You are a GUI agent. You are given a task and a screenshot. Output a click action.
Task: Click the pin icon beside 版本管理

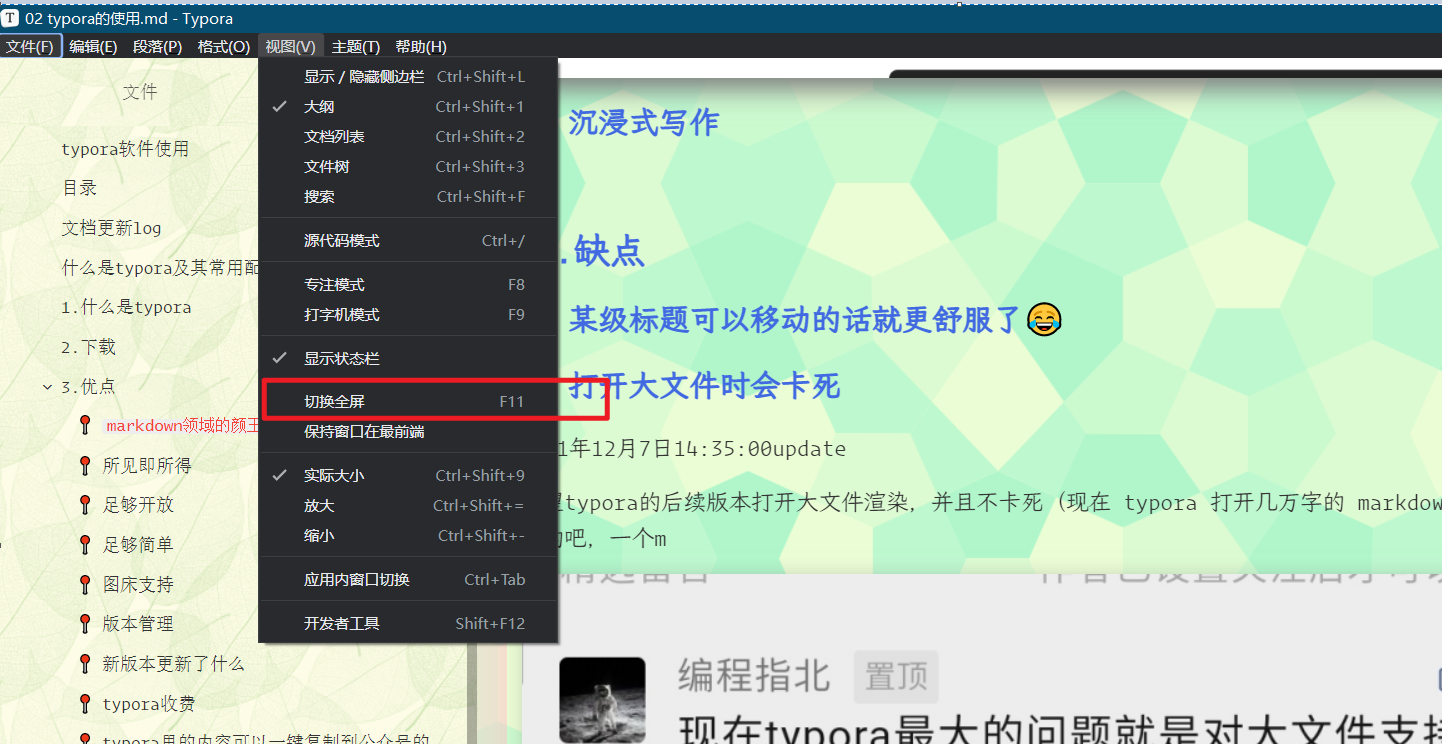pos(85,624)
